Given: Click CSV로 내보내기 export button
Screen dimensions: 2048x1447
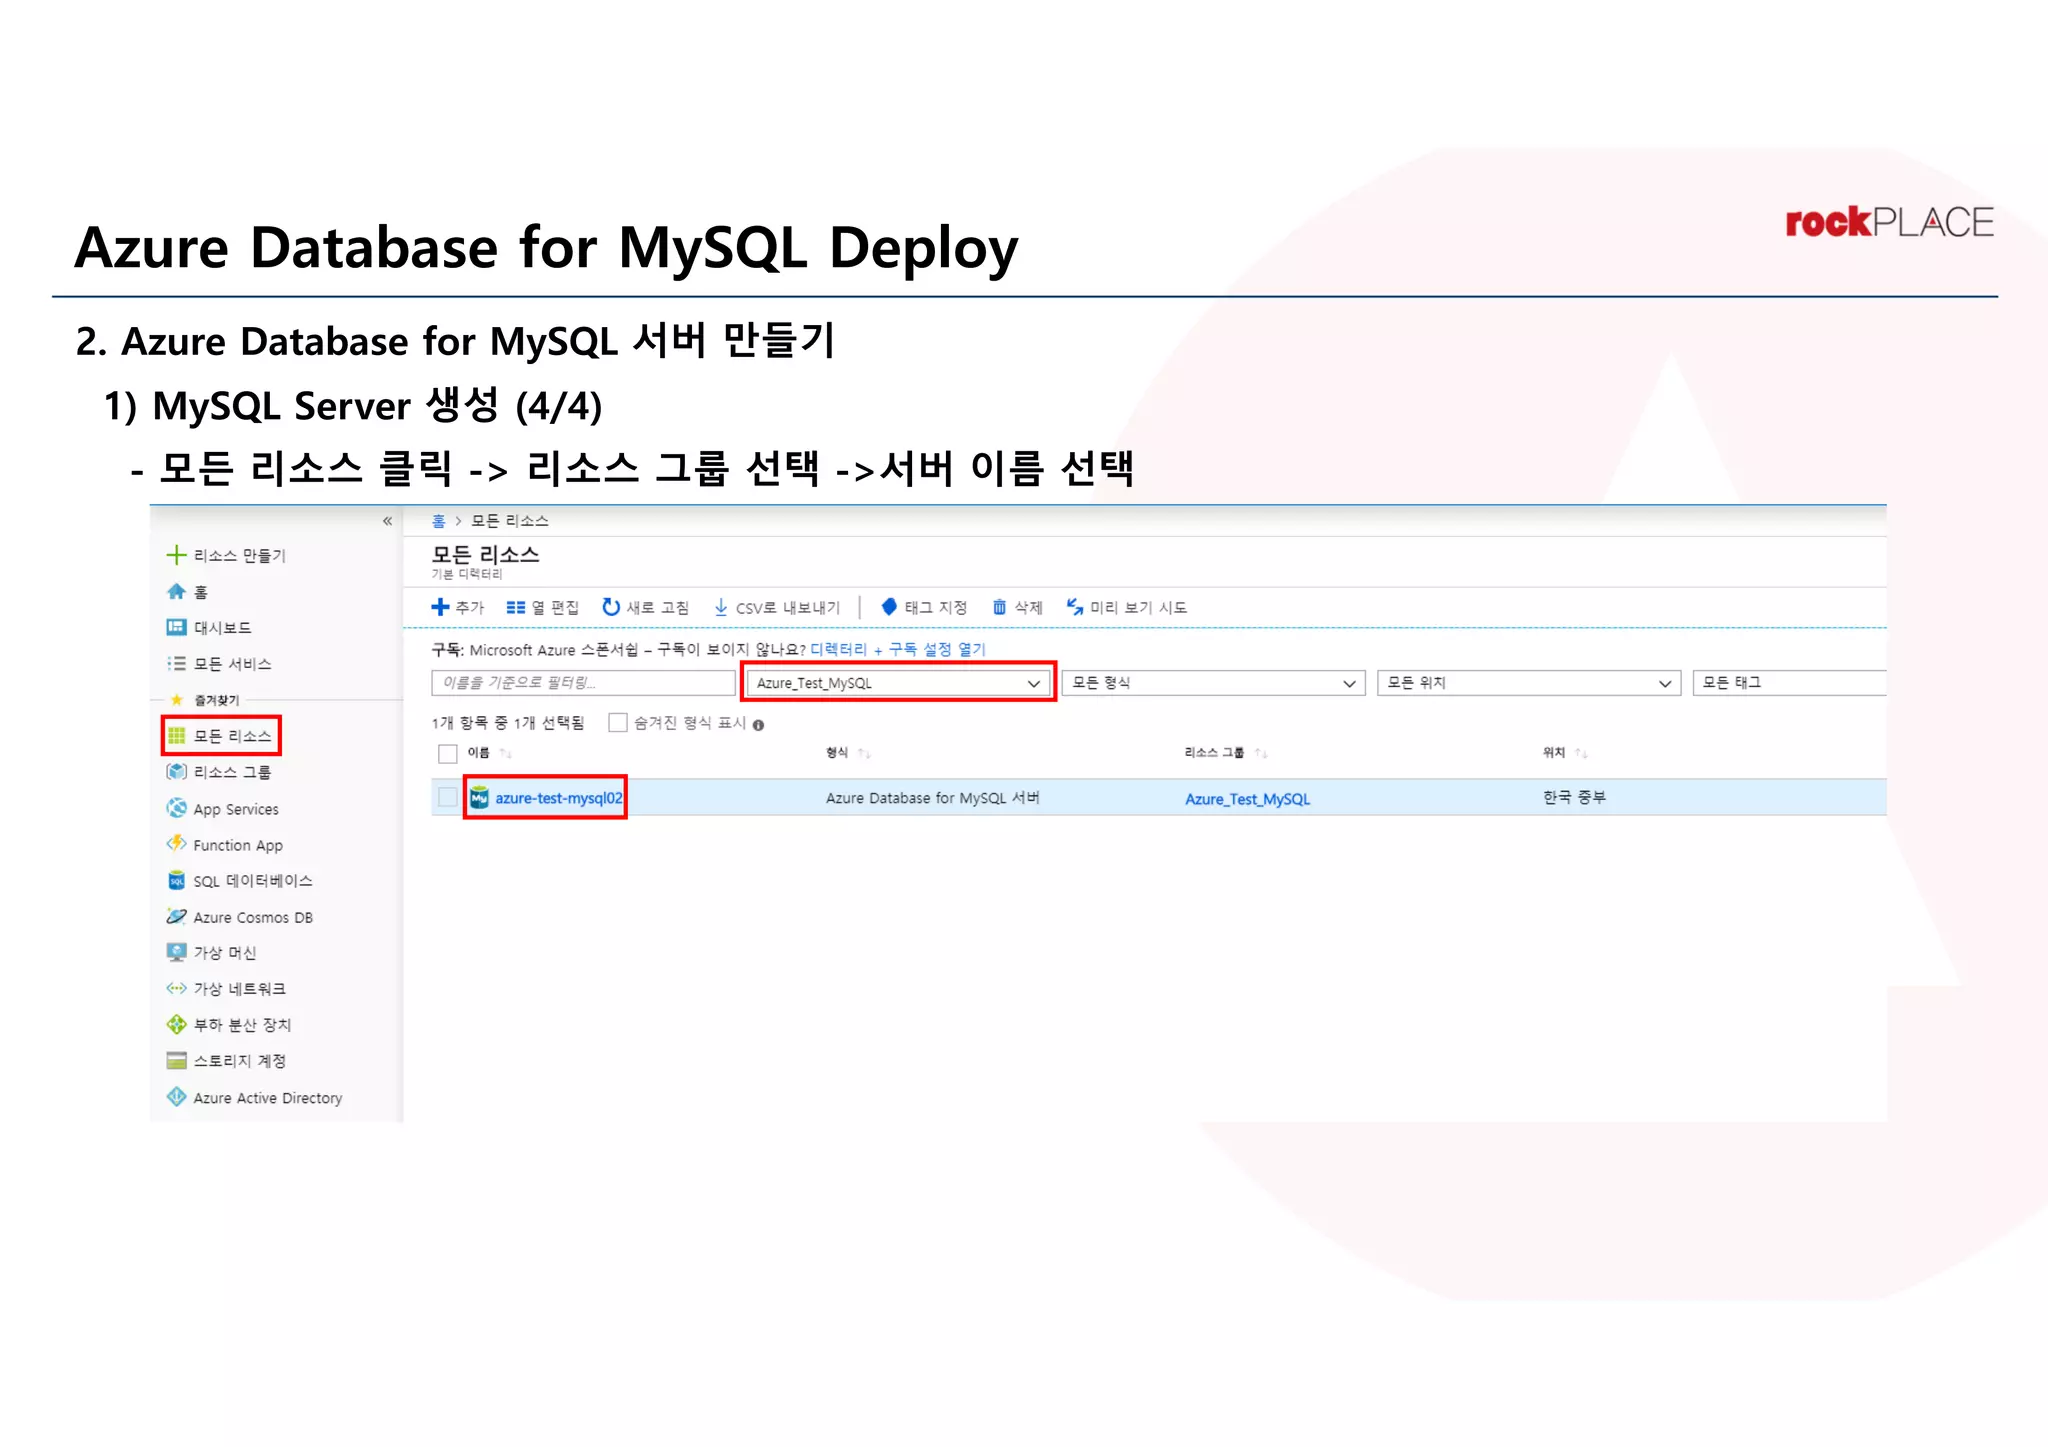Looking at the screenshot, I should click(x=777, y=607).
